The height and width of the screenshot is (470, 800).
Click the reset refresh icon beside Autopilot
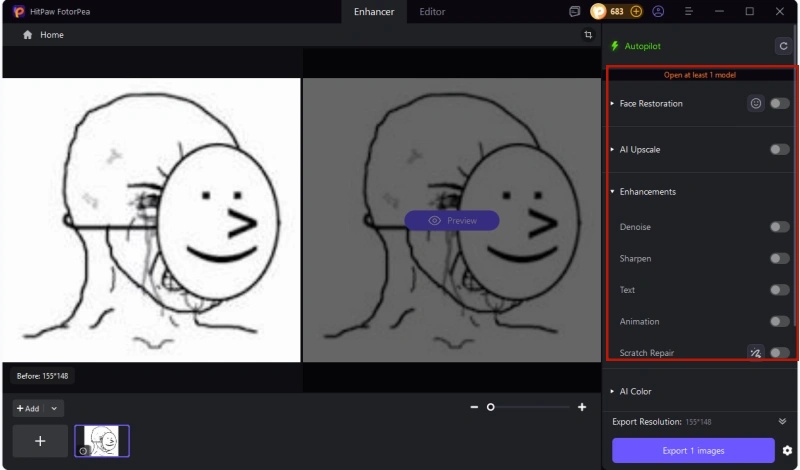(x=783, y=46)
